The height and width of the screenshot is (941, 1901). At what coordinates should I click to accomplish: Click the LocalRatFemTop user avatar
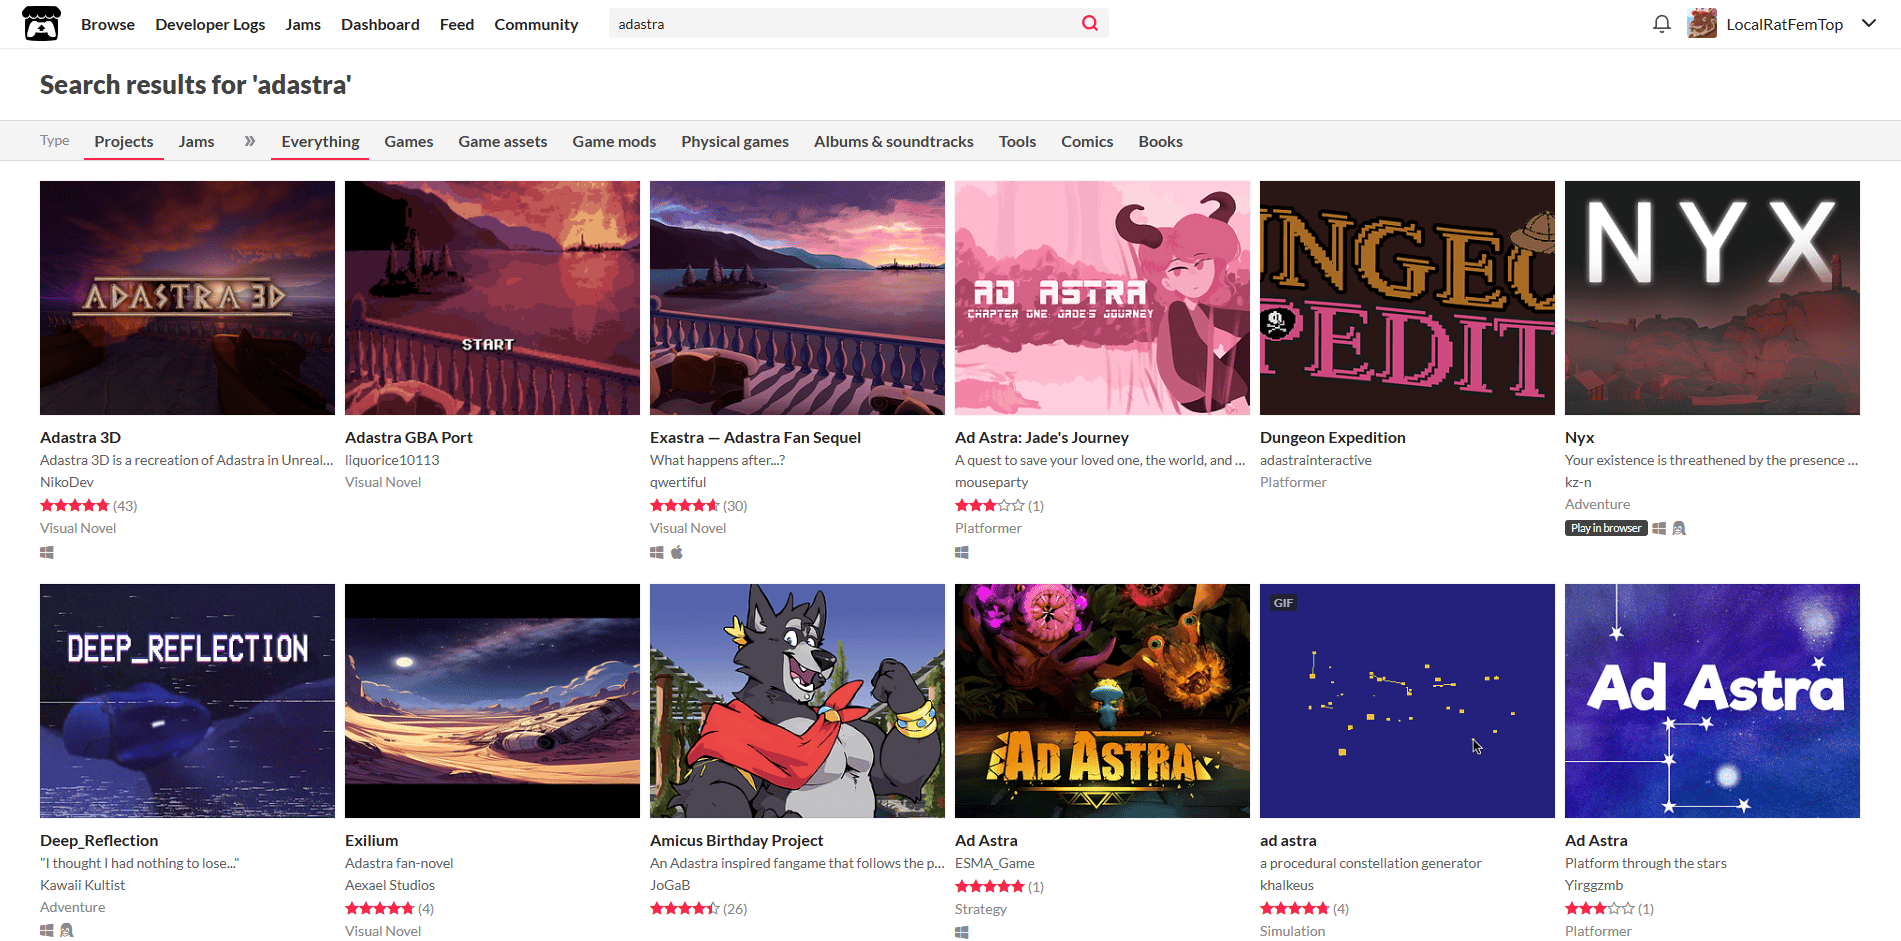1702,24
